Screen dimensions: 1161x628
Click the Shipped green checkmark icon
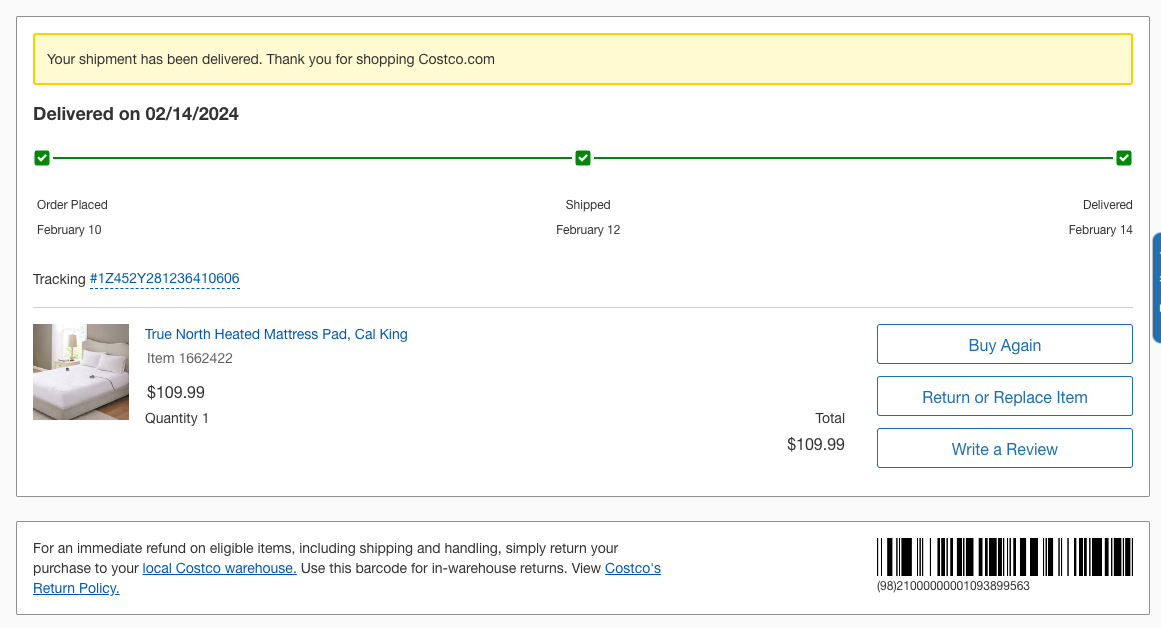click(x=583, y=158)
